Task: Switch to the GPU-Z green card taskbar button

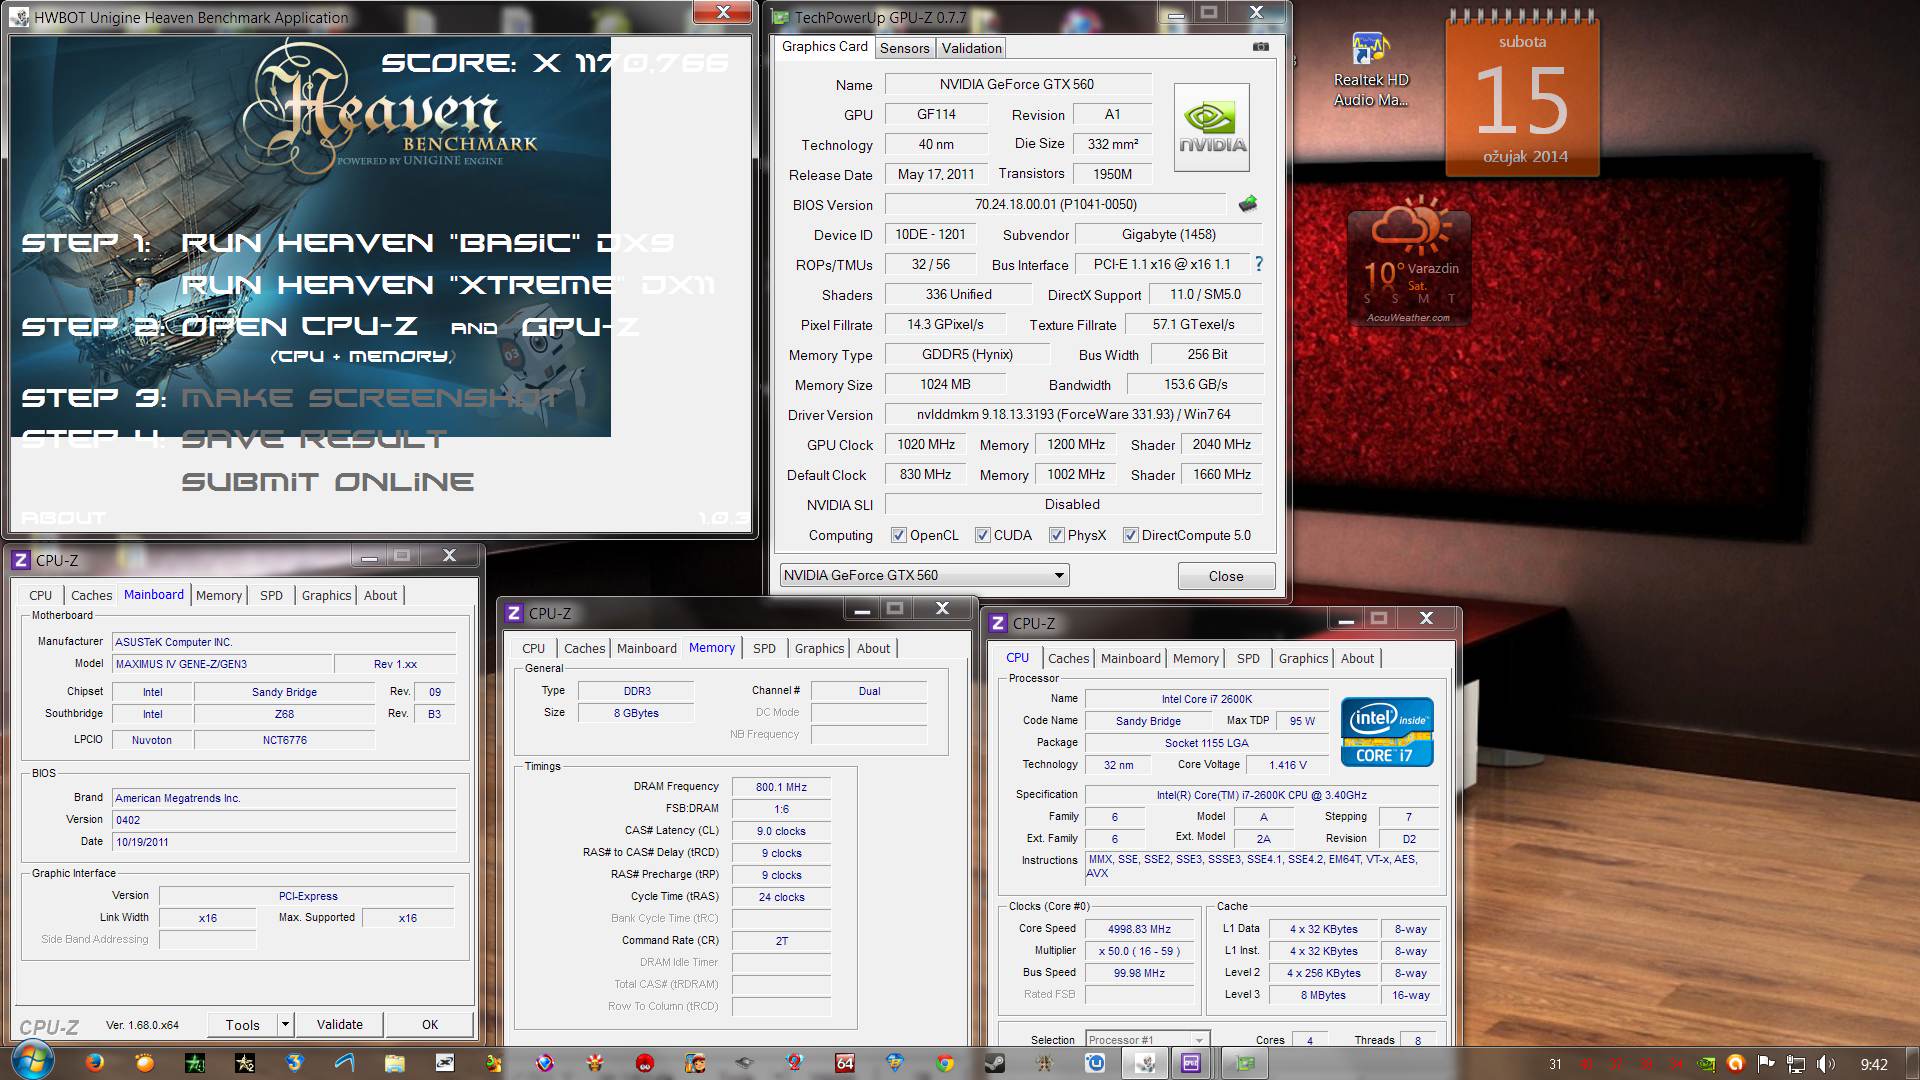Action: [x=1245, y=1062]
